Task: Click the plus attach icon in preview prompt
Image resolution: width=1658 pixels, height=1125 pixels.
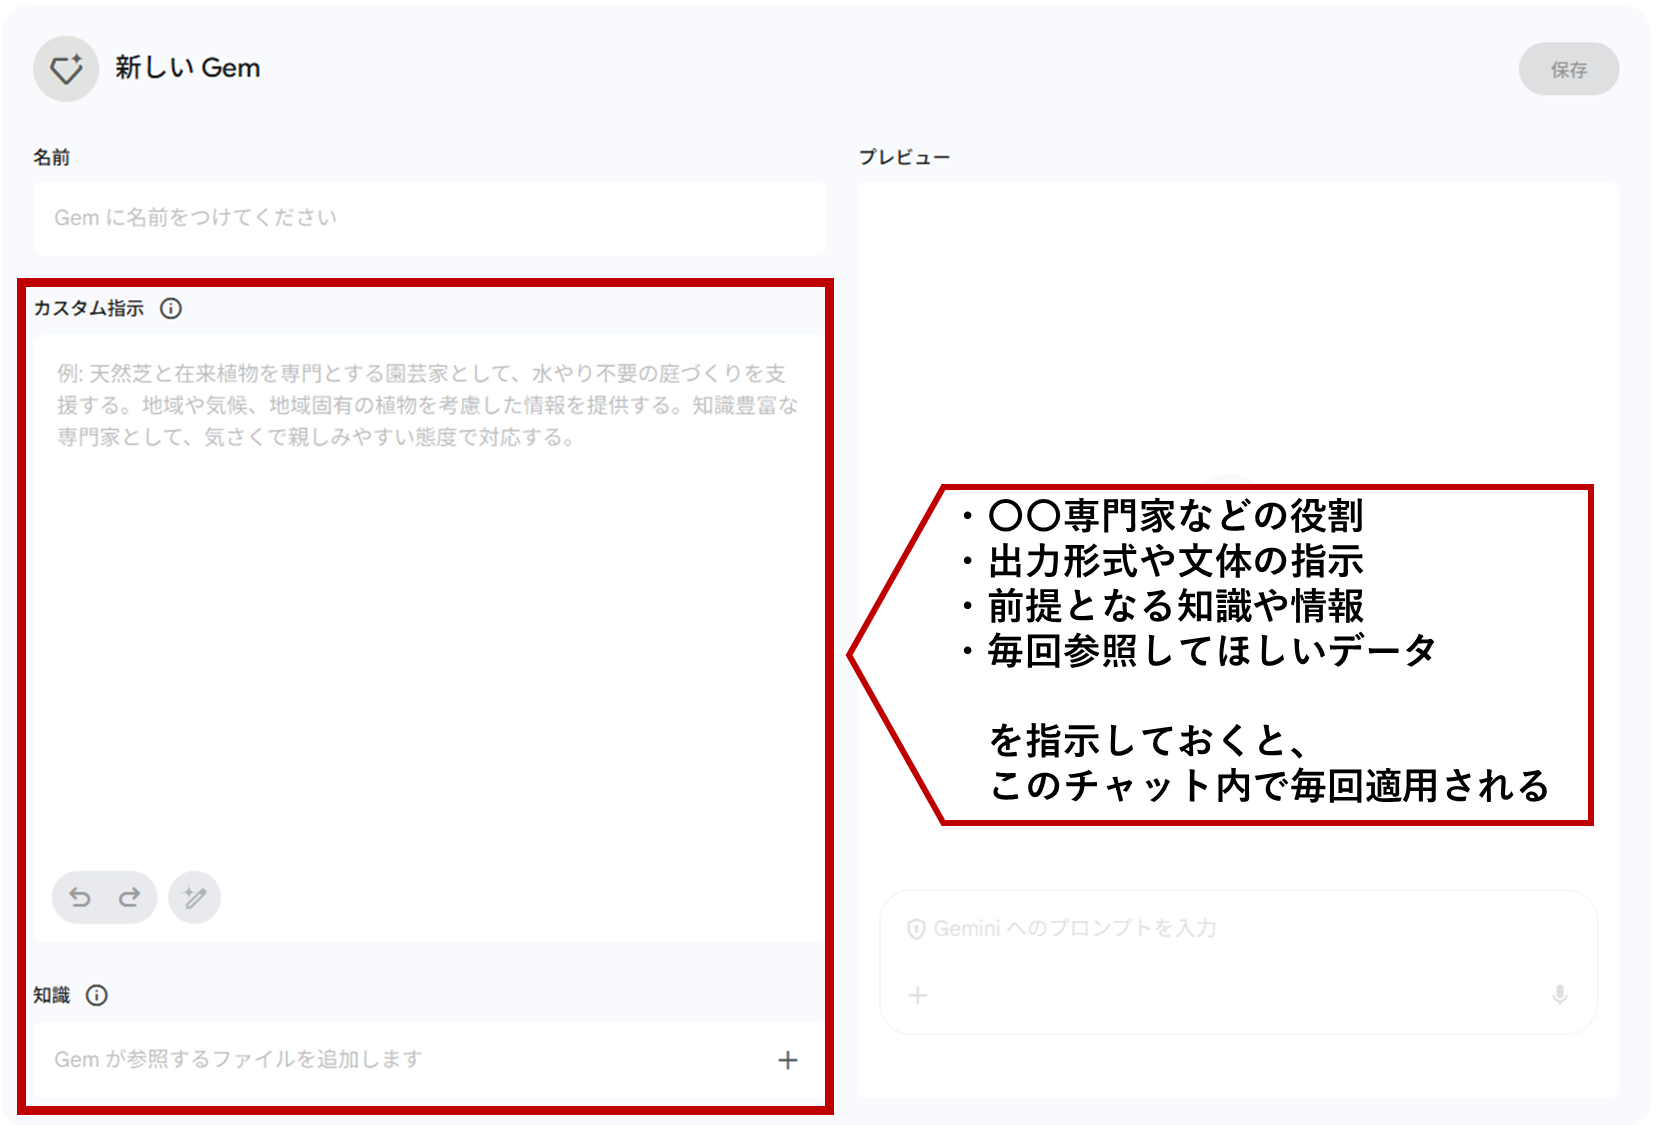Action: [918, 995]
